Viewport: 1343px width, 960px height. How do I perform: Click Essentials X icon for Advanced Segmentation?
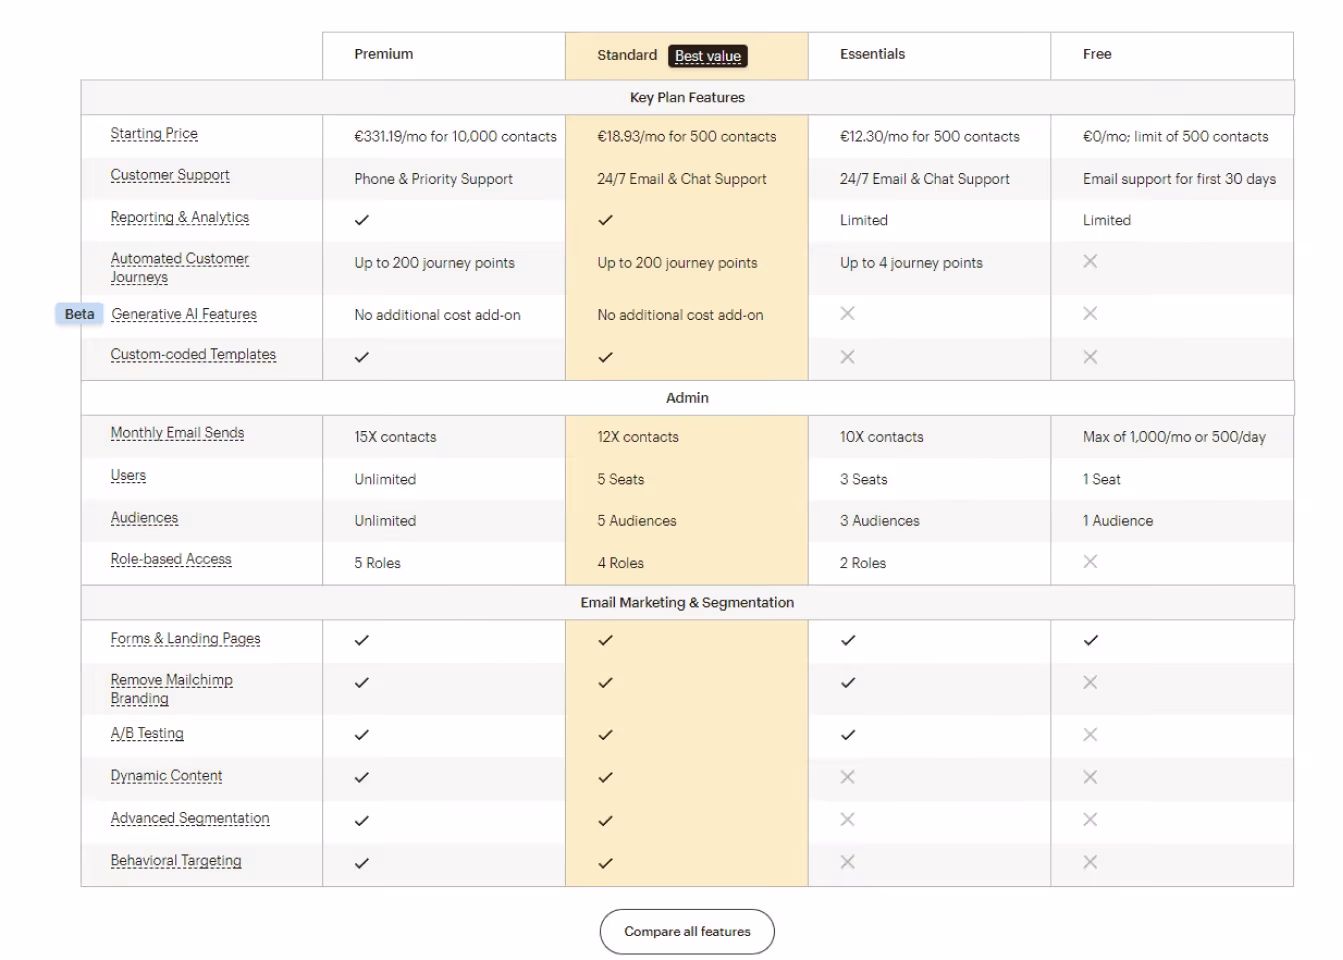[847, 820]
